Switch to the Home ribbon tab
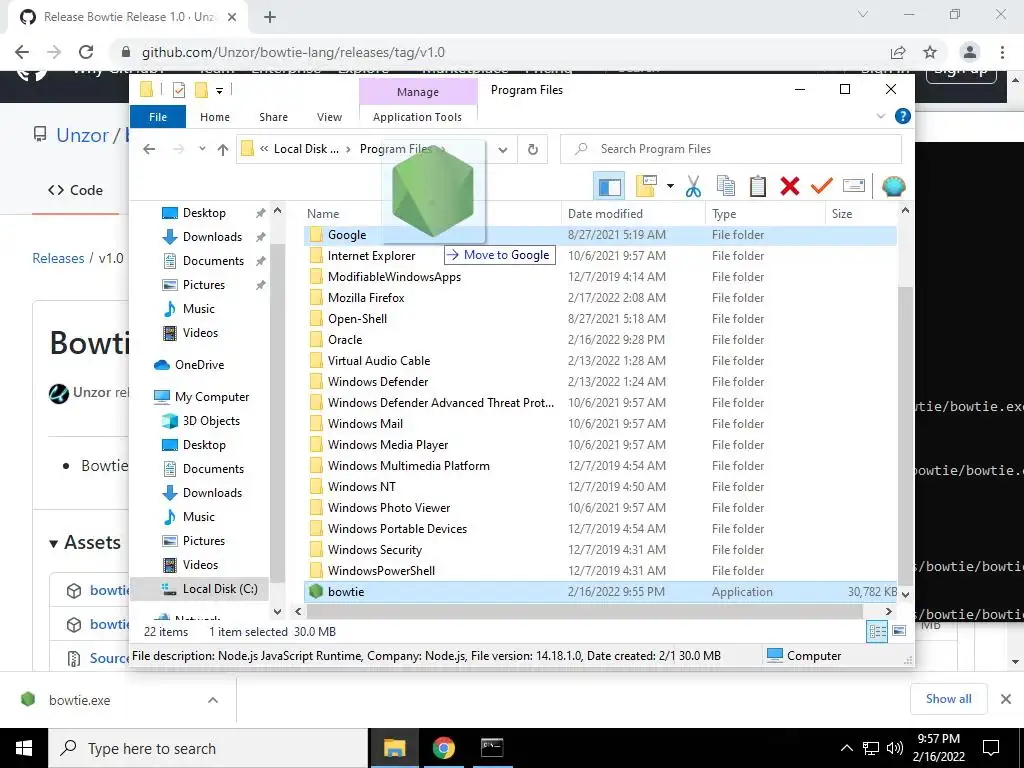Viewport: 1024px width, 768px height. [x=215, y=117]
